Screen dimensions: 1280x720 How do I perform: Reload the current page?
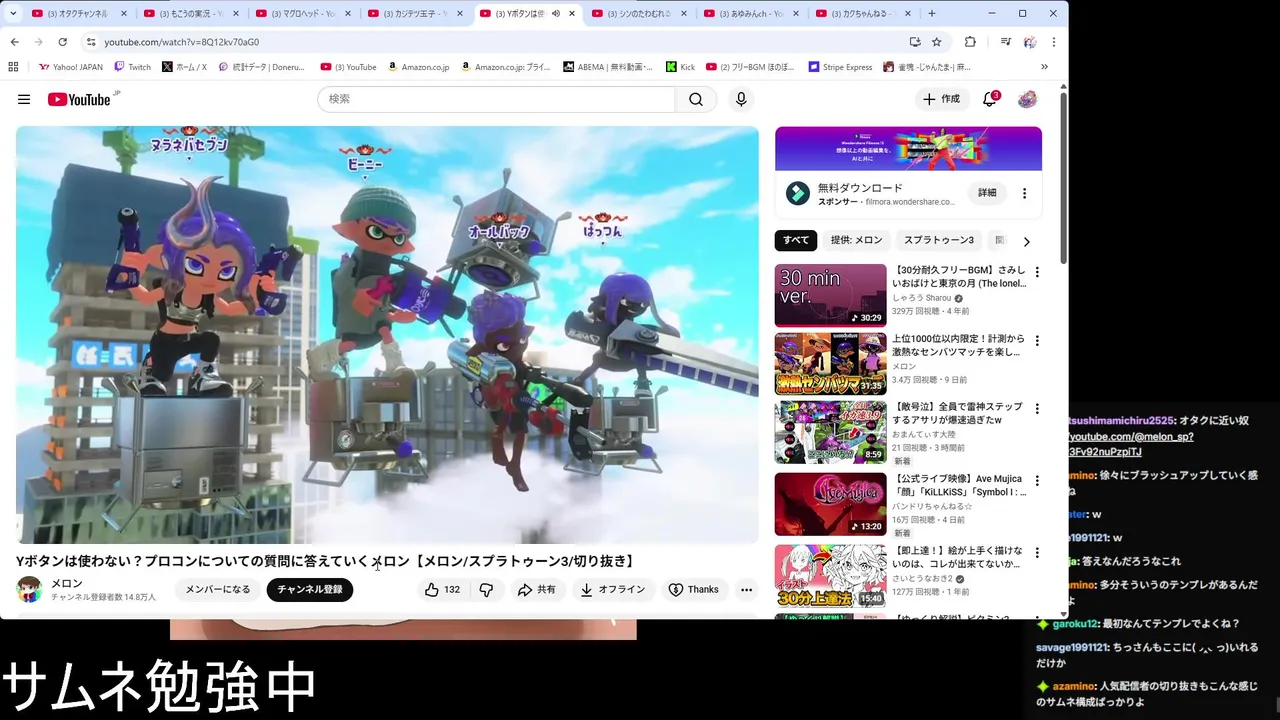click(62, 42)
